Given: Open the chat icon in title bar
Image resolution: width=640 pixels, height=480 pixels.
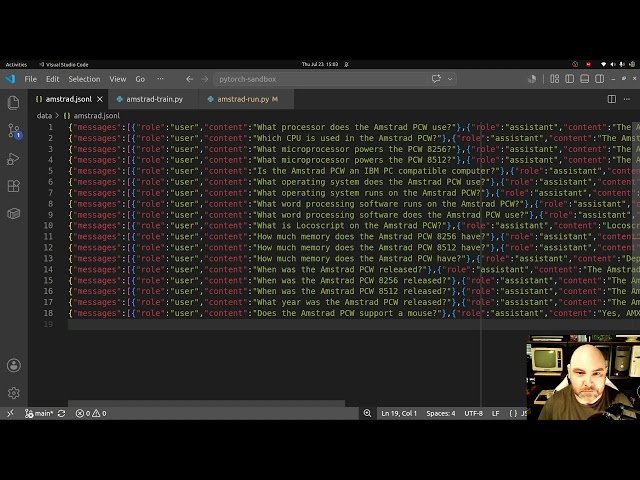Looking at the screenshot, I should (x=436, y=79).
